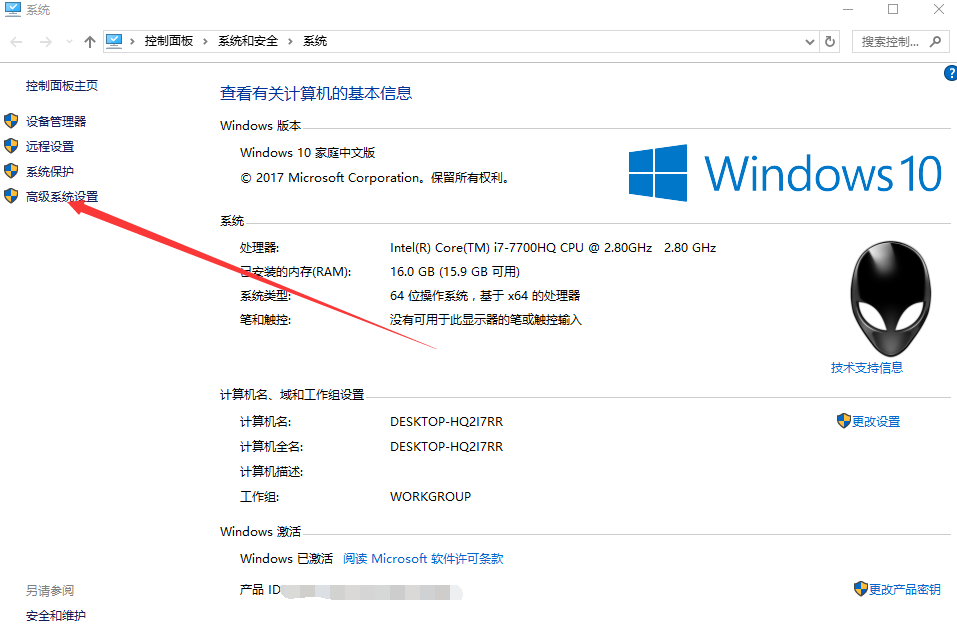Open the help question mark icon
Image resolution: width=957 pixels, height=642 pixels.
pyautogui.click(x=950, y=73)
